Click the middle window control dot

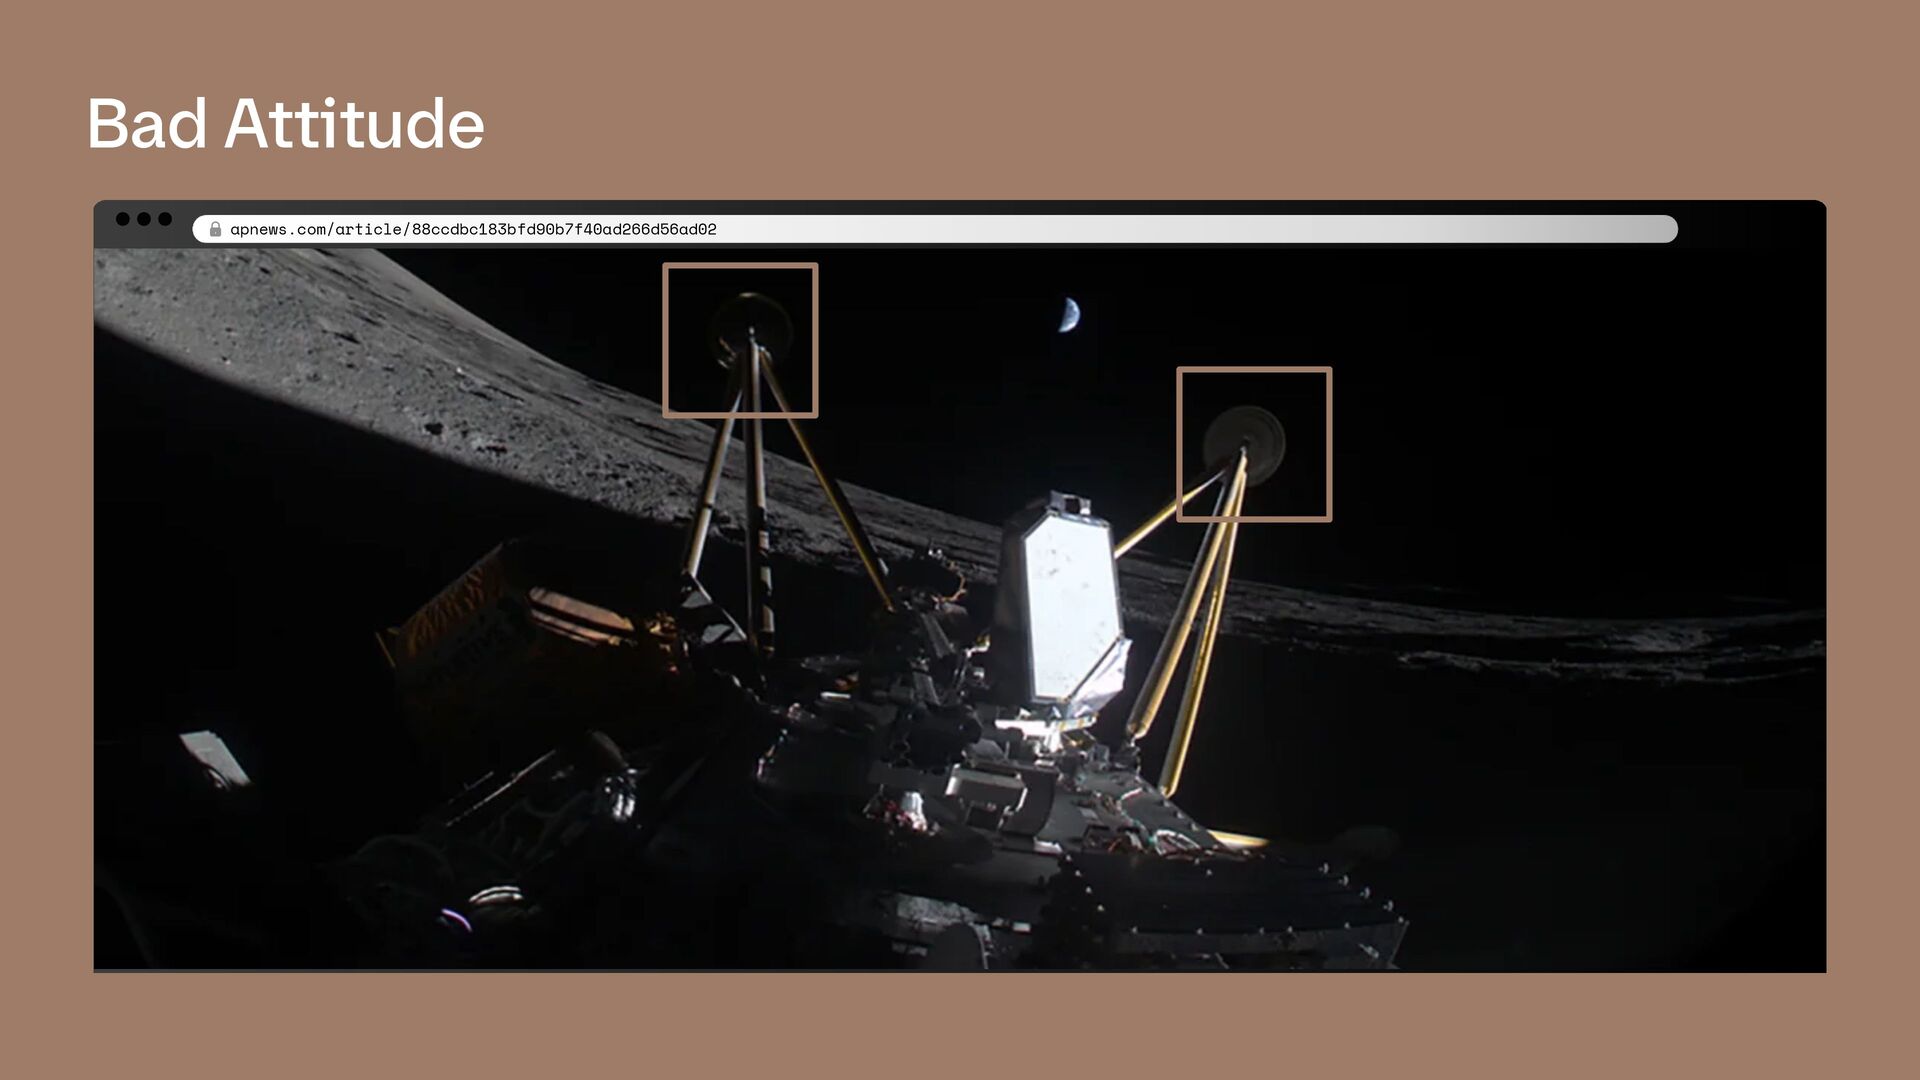144,219
